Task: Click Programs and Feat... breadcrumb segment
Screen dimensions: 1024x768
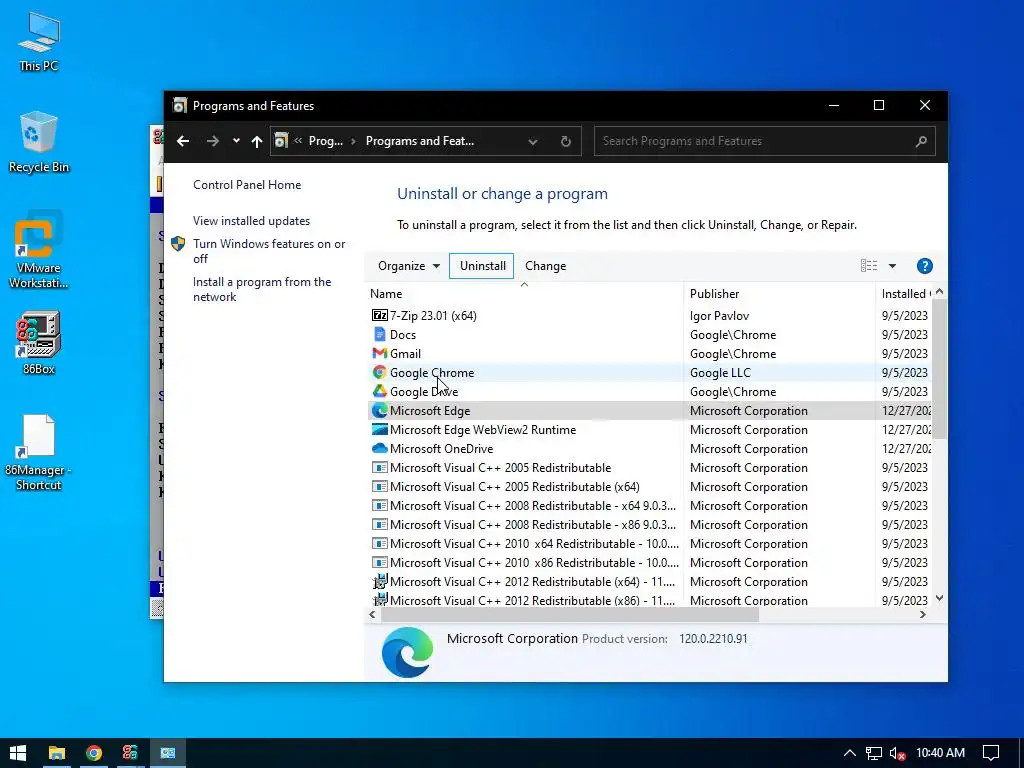Action: [x=420, y=141]
